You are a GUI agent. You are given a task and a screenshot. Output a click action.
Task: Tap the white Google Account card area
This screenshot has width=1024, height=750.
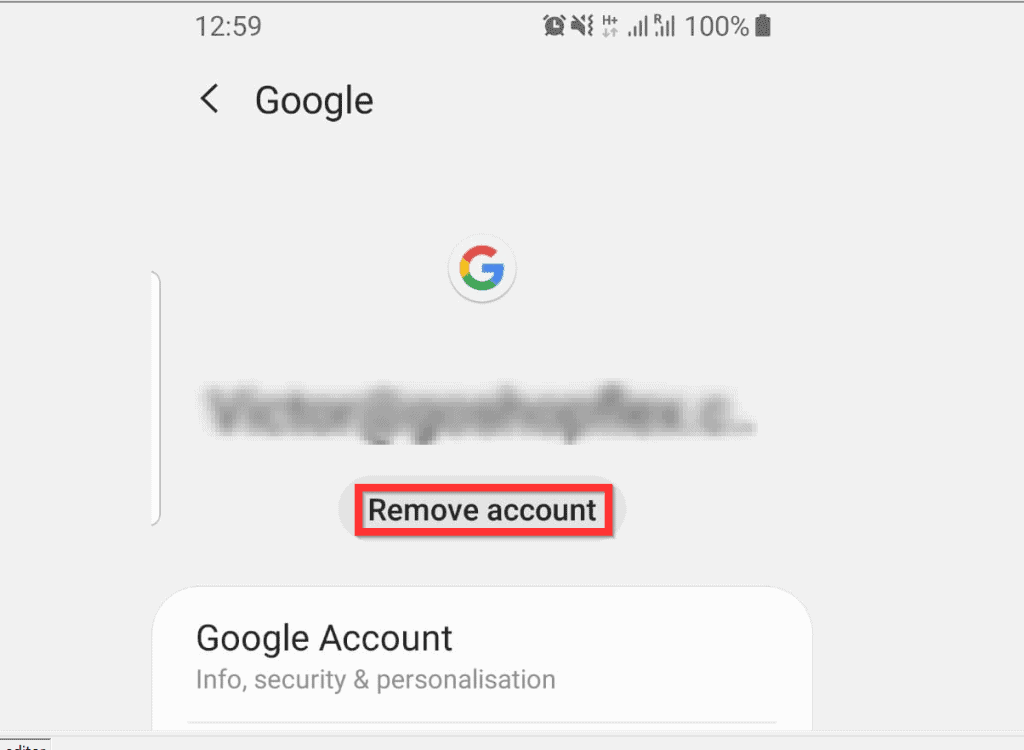pyautogui.click(x=482, y=659)
